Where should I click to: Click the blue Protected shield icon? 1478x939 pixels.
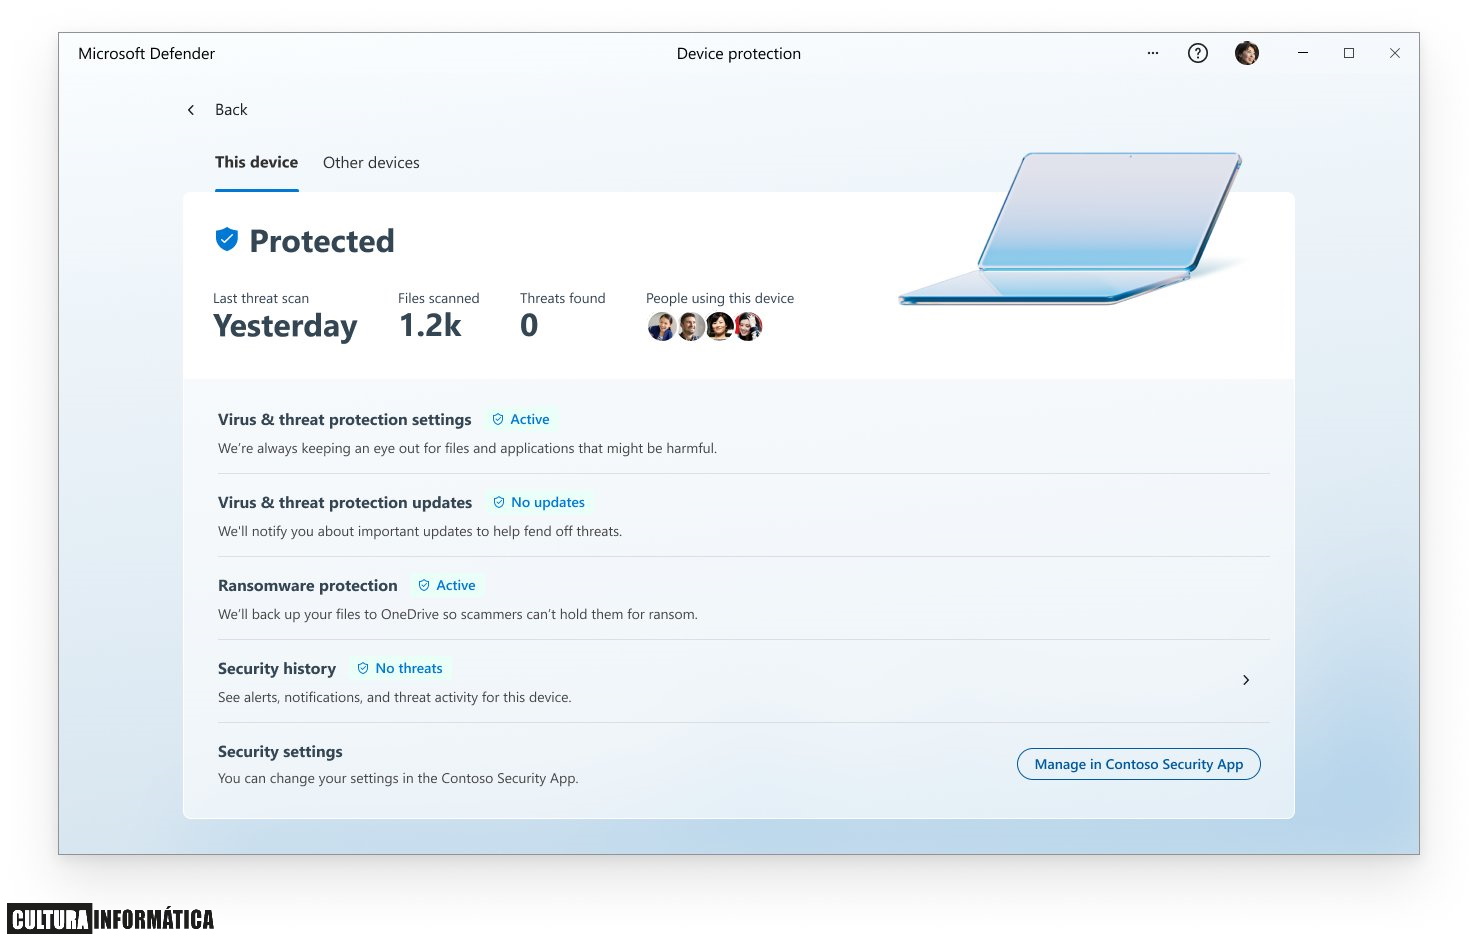click(227, 239)
